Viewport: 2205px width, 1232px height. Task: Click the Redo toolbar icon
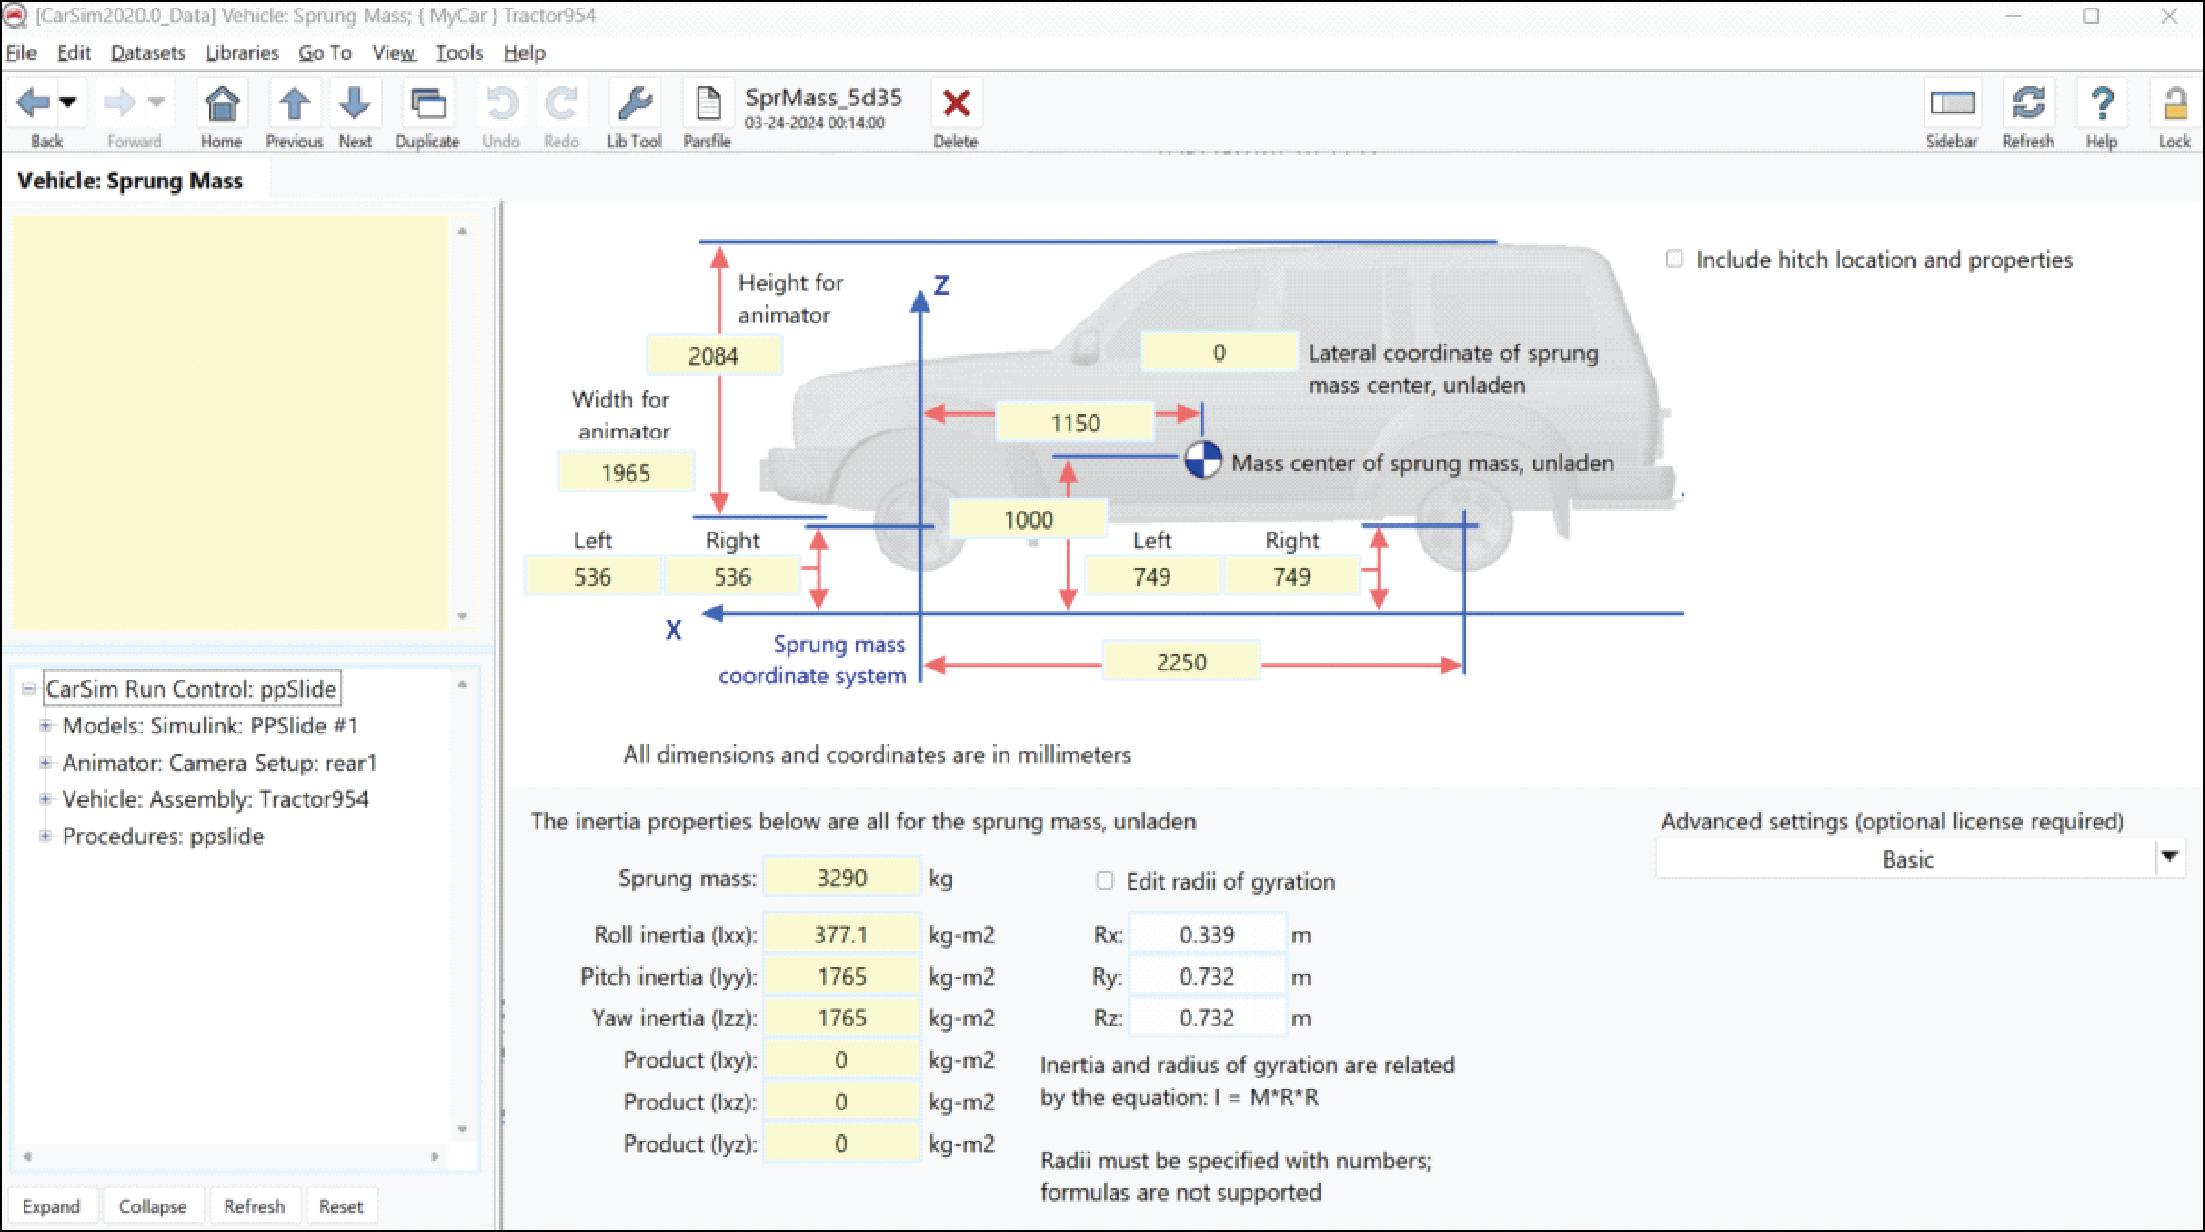point(561,103)
